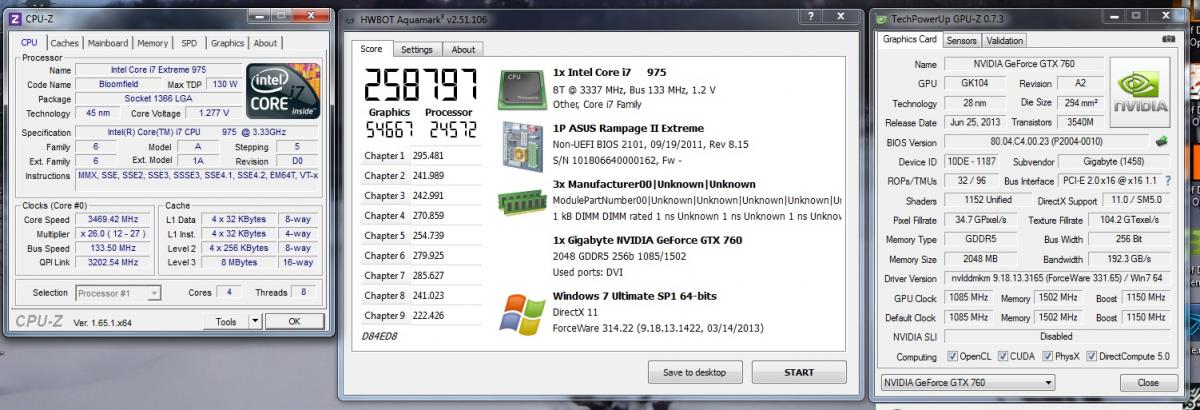Click the Intel Core i7 logo in CPU-Z

[x=282, y=92]
